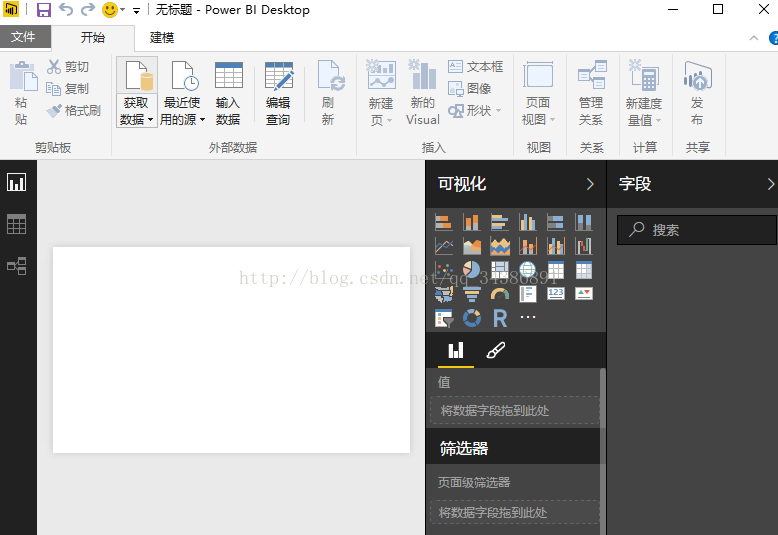
Task: Insert an 图像
Action: [x=469, y=88]
